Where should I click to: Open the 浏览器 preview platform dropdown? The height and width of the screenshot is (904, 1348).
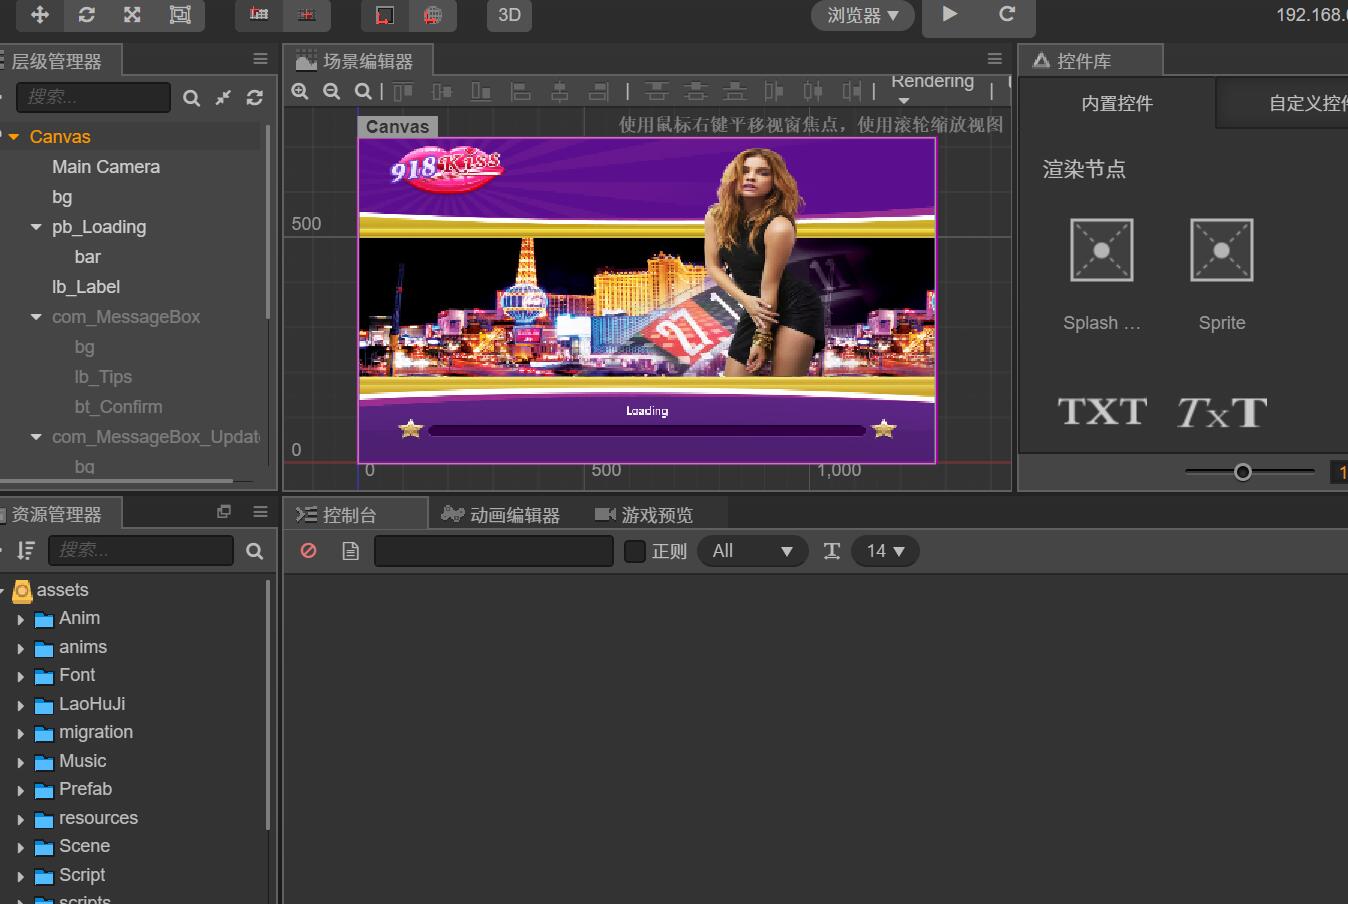tap(862, 15)
